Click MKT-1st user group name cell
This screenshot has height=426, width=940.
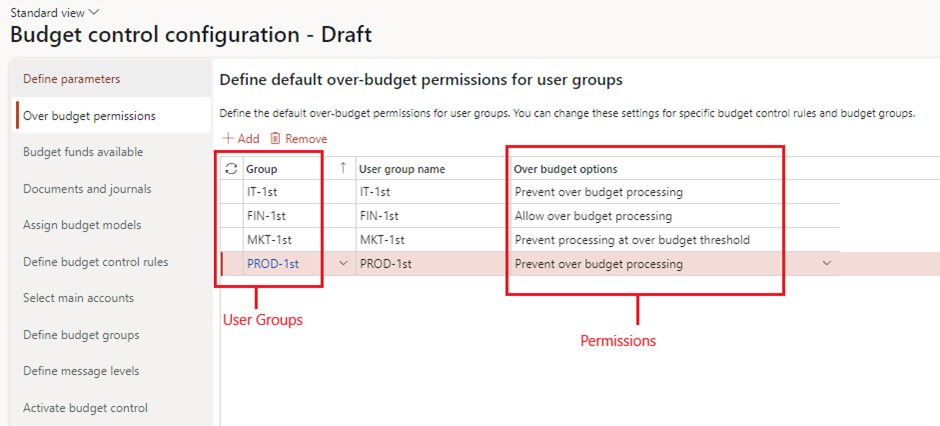432,240
